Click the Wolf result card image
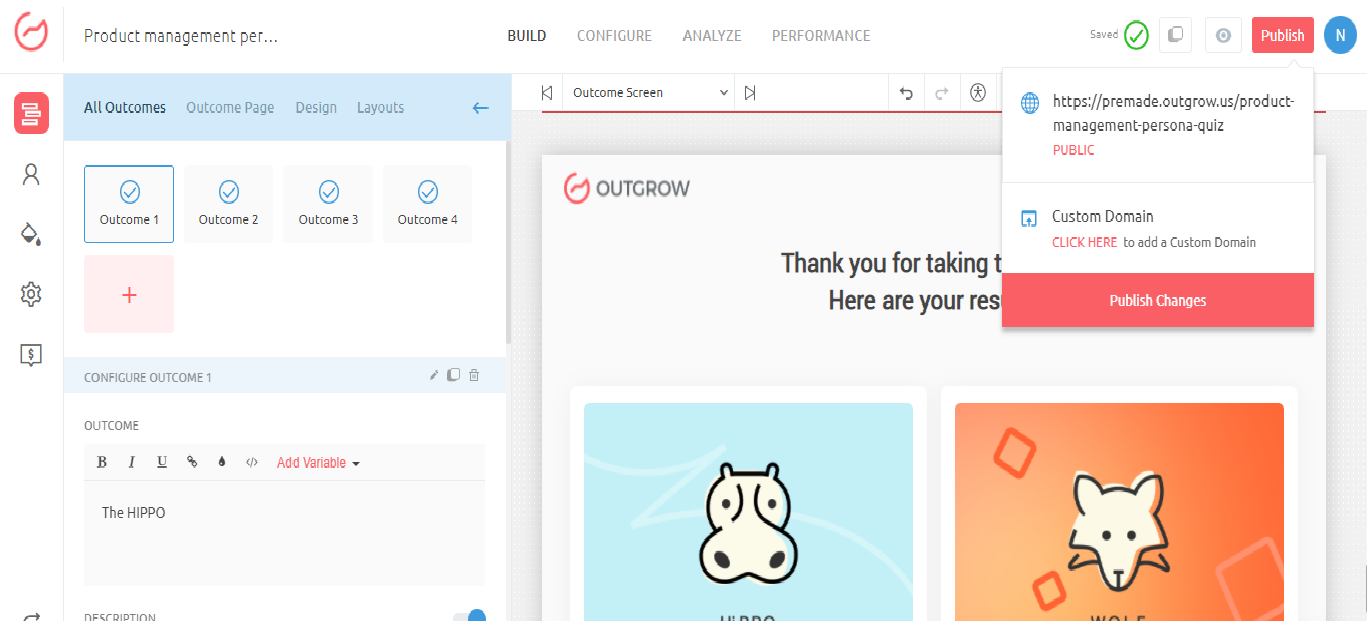The image size is (1367, 621). 1119,512
